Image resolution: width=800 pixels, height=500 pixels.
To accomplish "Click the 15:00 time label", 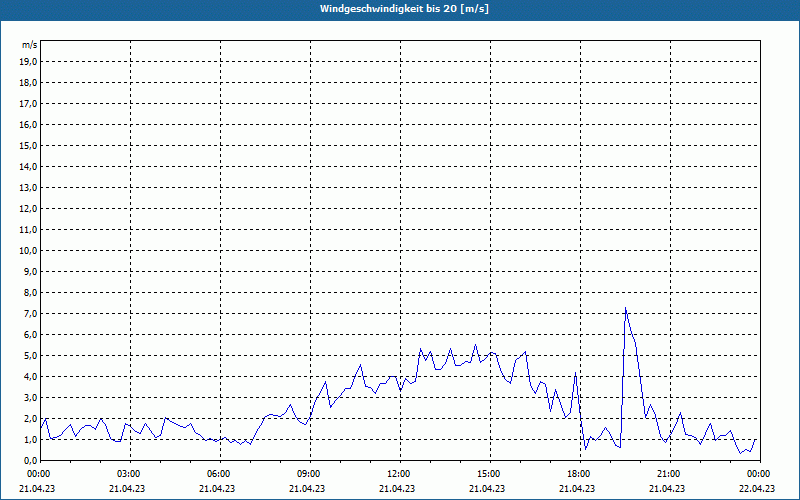I will coord(490,474).
